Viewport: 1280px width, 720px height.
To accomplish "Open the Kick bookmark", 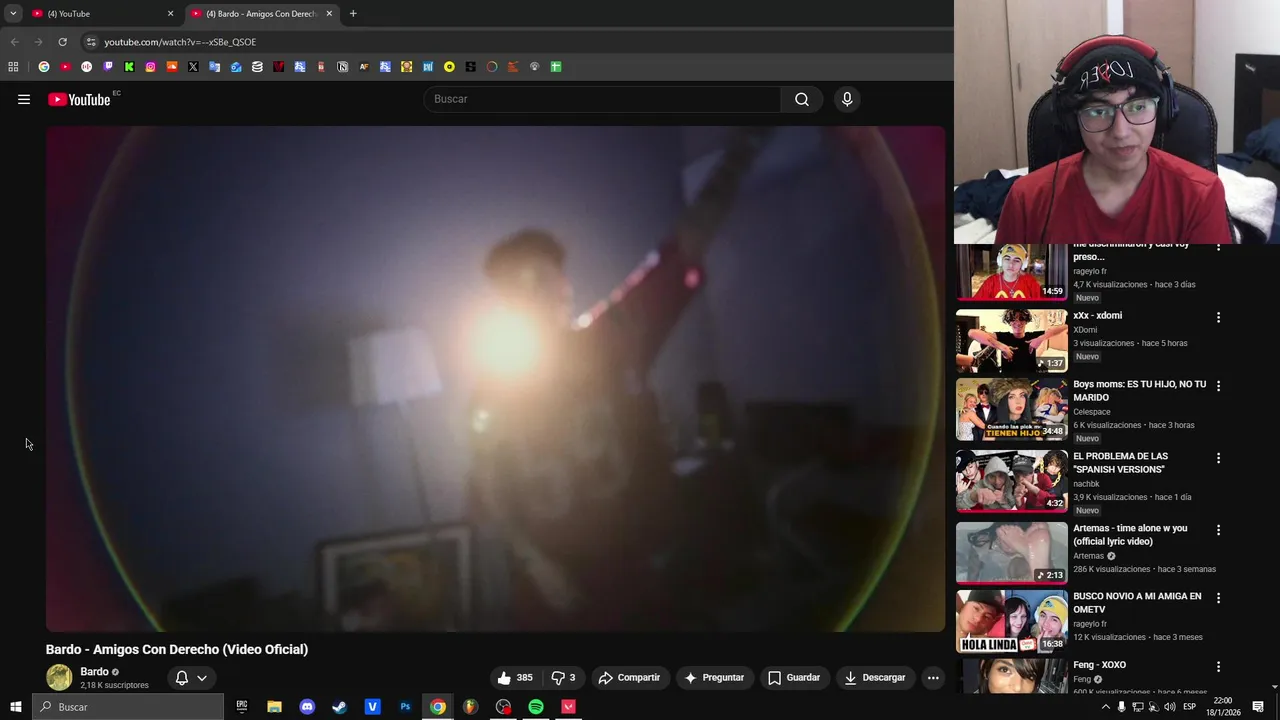I will click(x=129, y=67).
